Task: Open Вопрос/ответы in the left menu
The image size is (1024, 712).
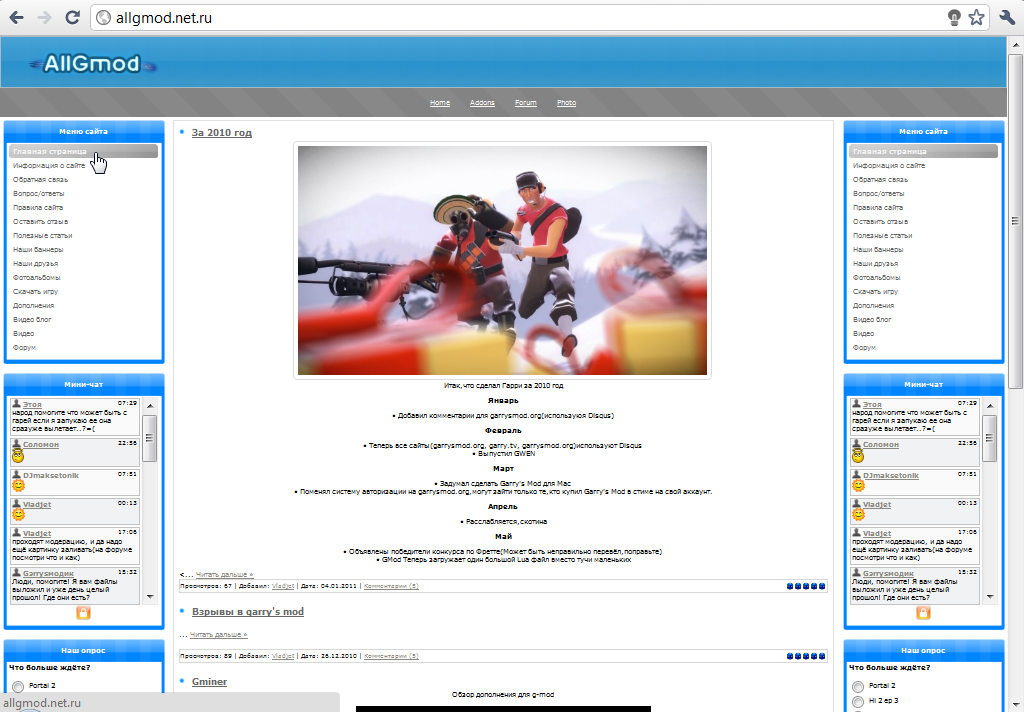Action: click(39, 193)
